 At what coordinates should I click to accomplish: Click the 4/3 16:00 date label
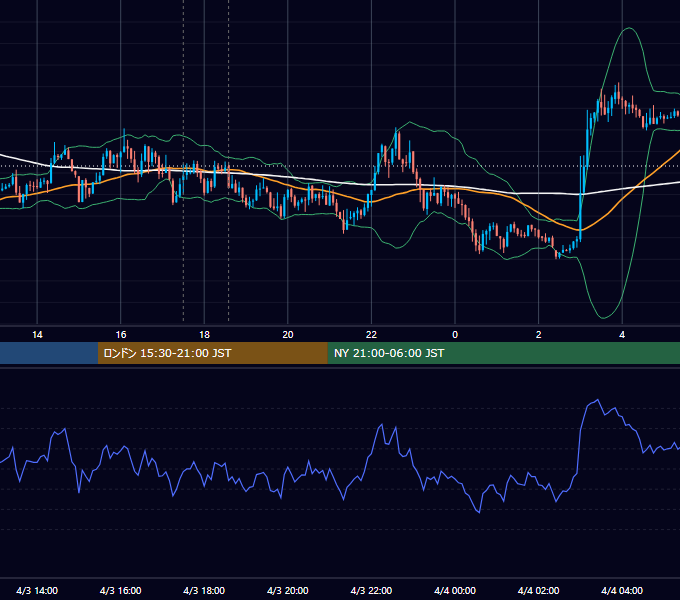[x=121, y=590]
